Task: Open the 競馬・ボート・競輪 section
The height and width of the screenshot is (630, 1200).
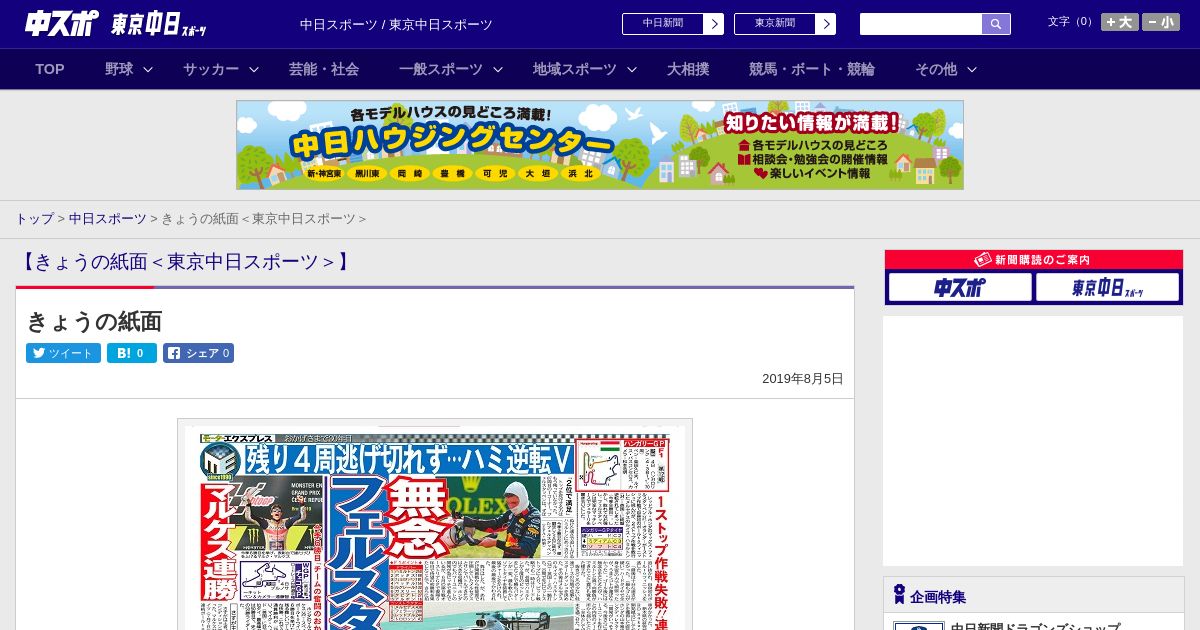Action: (x=812, y=69)
